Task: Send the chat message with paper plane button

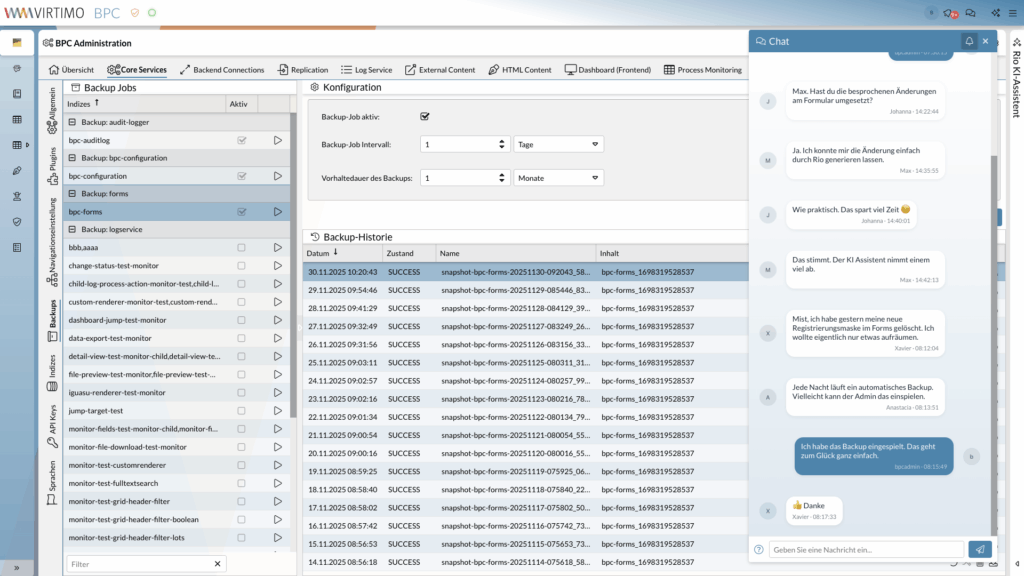Action: click(980, 549)
